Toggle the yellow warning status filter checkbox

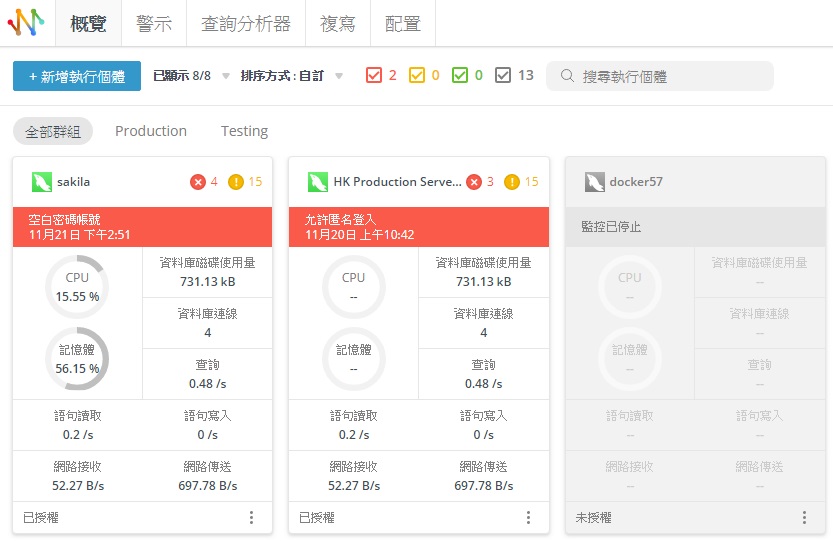pos(417,75)
